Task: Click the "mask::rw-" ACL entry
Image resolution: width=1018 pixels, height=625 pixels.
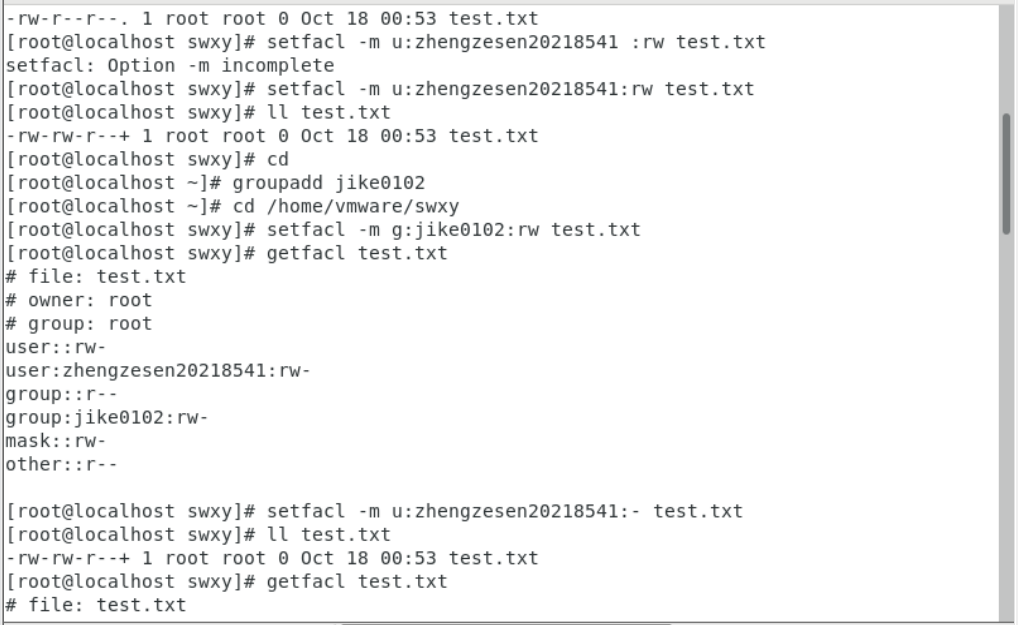Action: [x=56, y=441]
